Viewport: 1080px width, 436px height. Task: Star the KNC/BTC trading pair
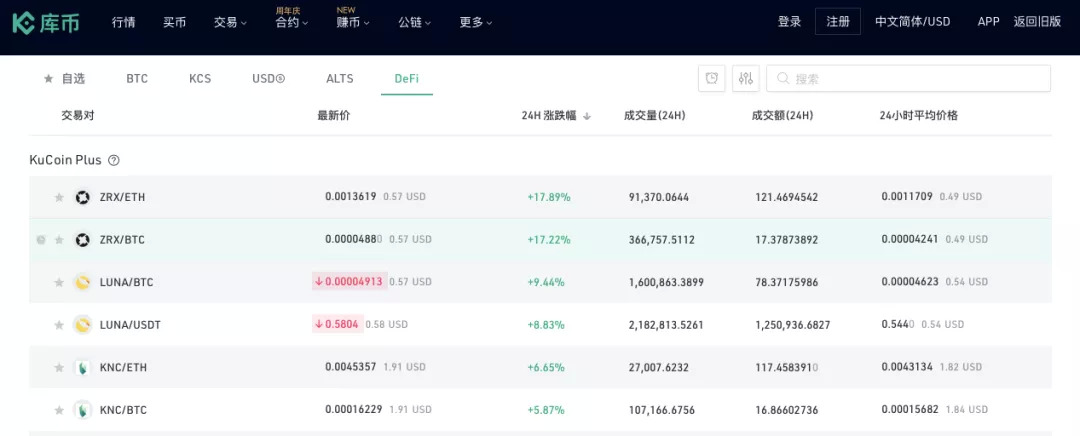coord(59,410)
